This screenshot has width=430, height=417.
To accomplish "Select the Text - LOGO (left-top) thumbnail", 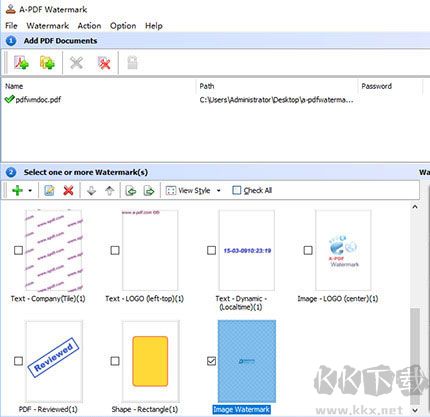I will click(150, 250).
